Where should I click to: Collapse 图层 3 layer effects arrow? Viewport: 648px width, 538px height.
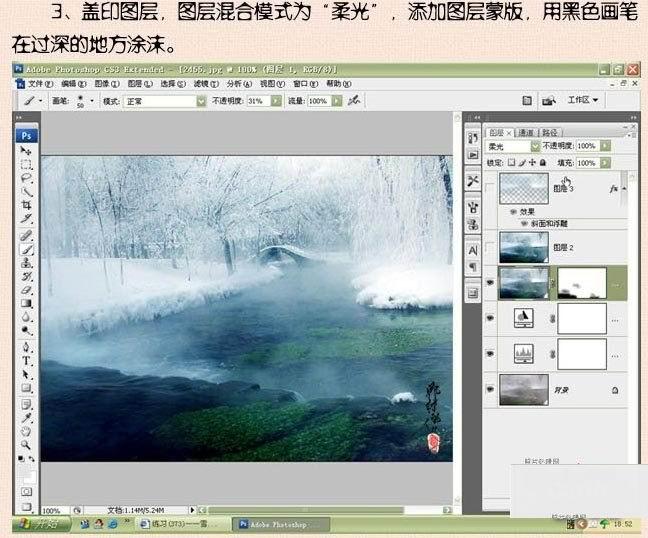coord(624,188)
